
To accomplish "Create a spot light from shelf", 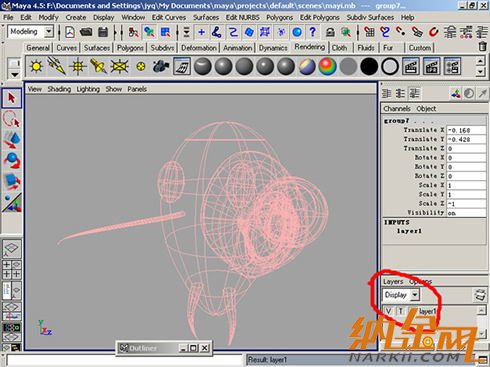I will coord(98,66).
